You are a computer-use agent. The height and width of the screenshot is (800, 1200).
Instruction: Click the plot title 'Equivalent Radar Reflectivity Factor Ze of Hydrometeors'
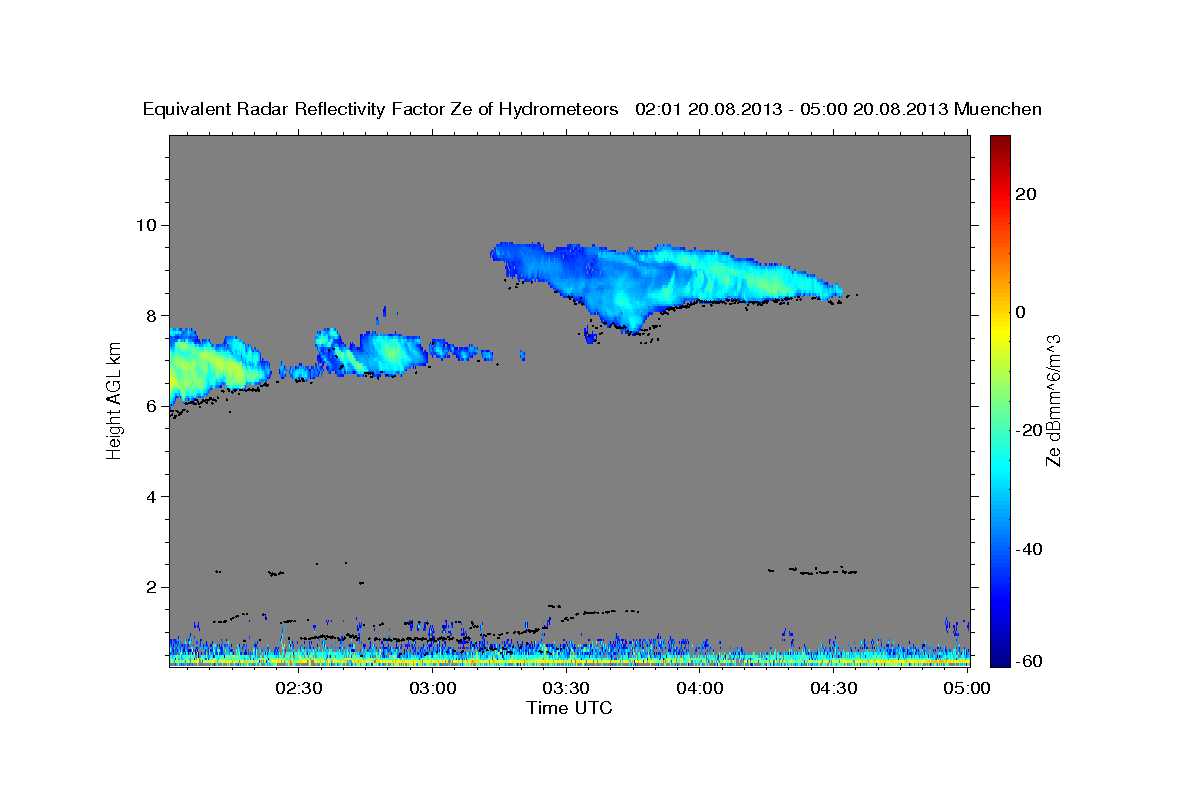coord(380,110)
